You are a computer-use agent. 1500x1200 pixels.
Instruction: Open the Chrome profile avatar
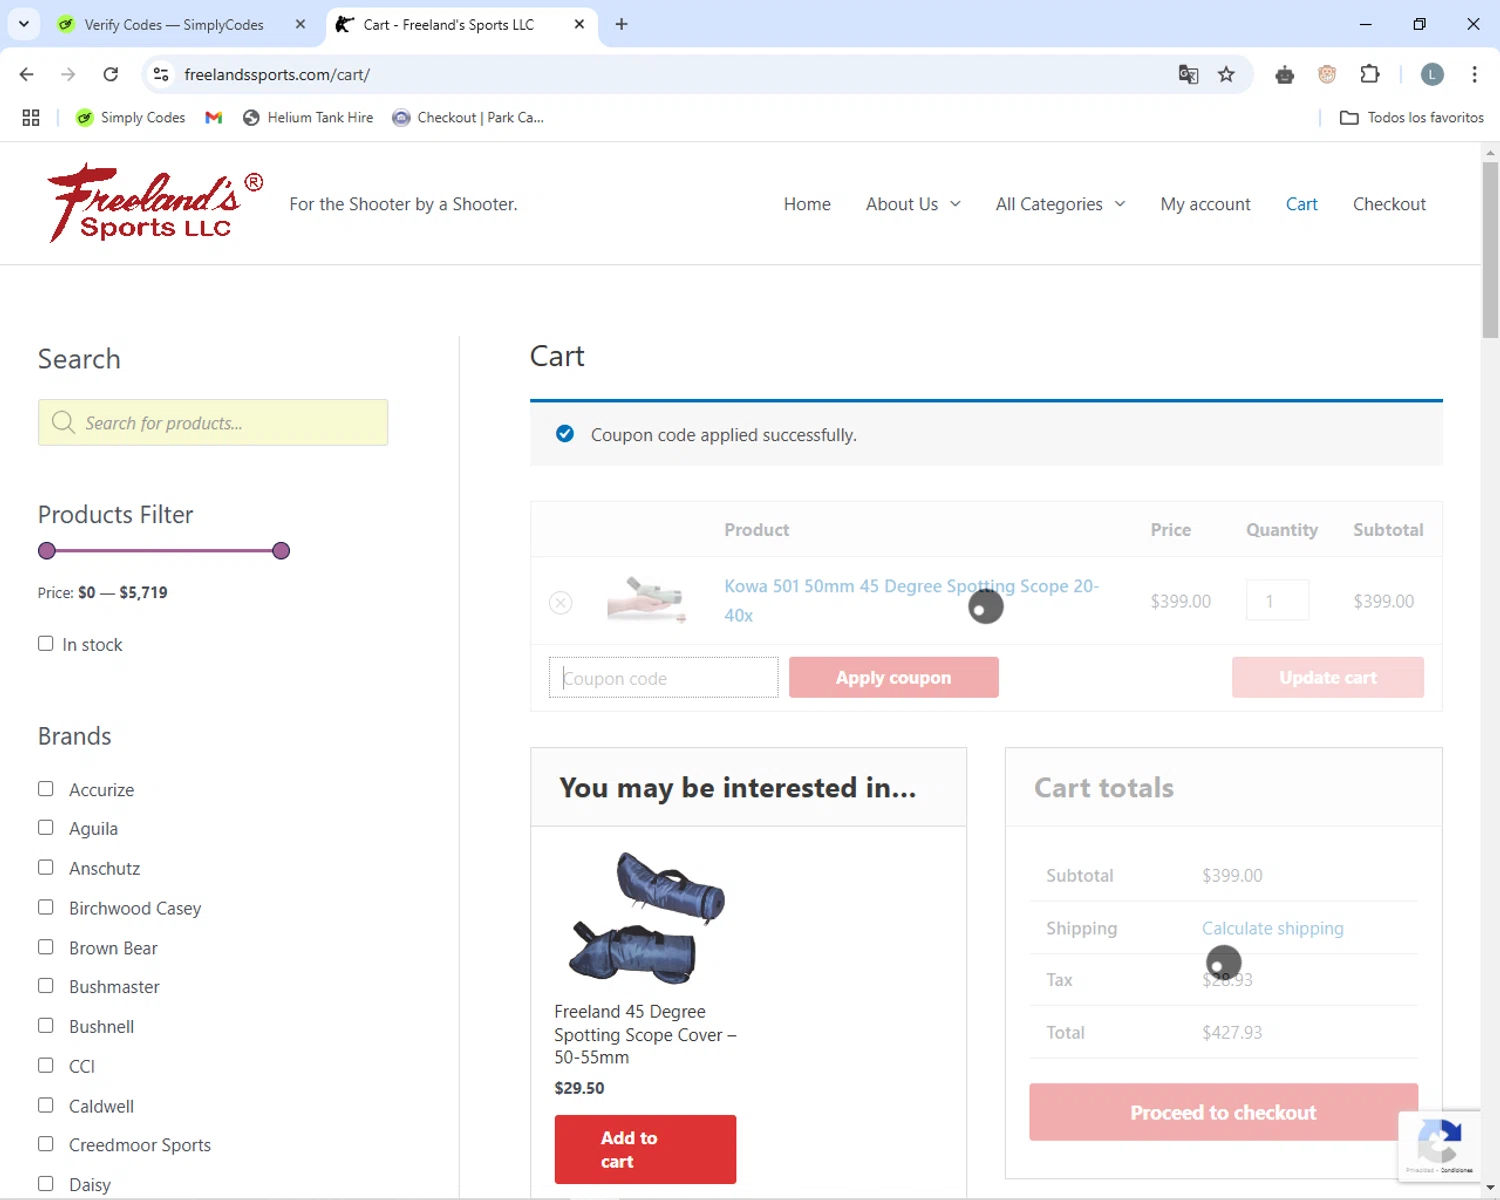(x=1432, y=74)
